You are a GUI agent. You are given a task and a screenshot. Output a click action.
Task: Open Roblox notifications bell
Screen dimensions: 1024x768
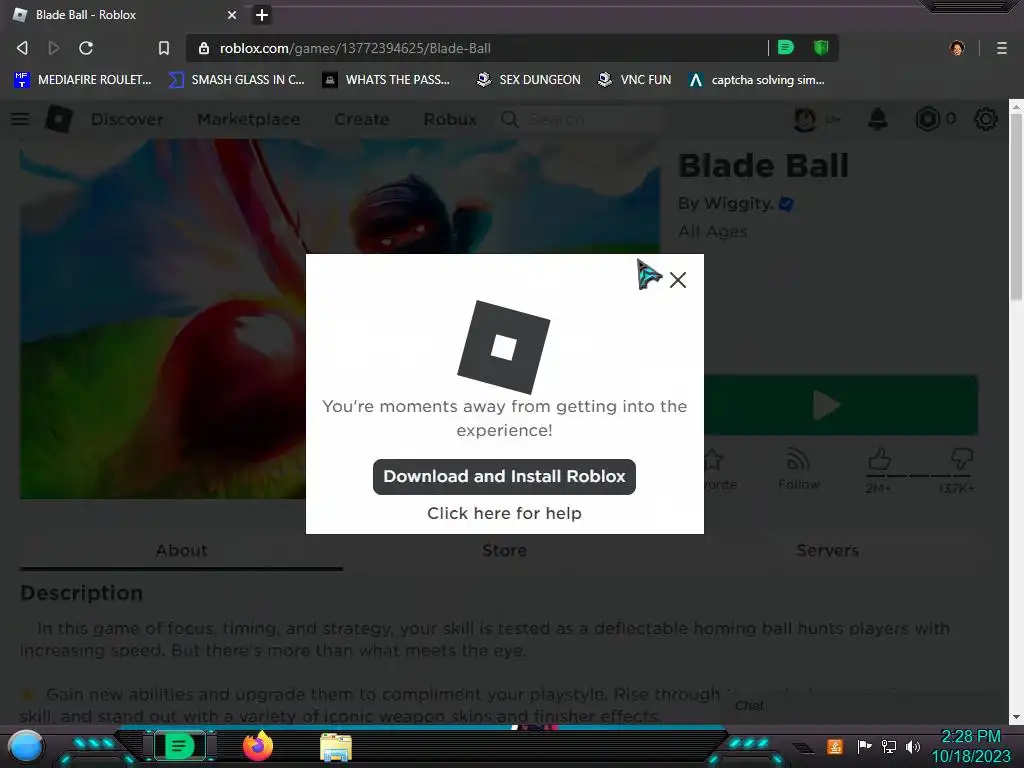[878, 120]
